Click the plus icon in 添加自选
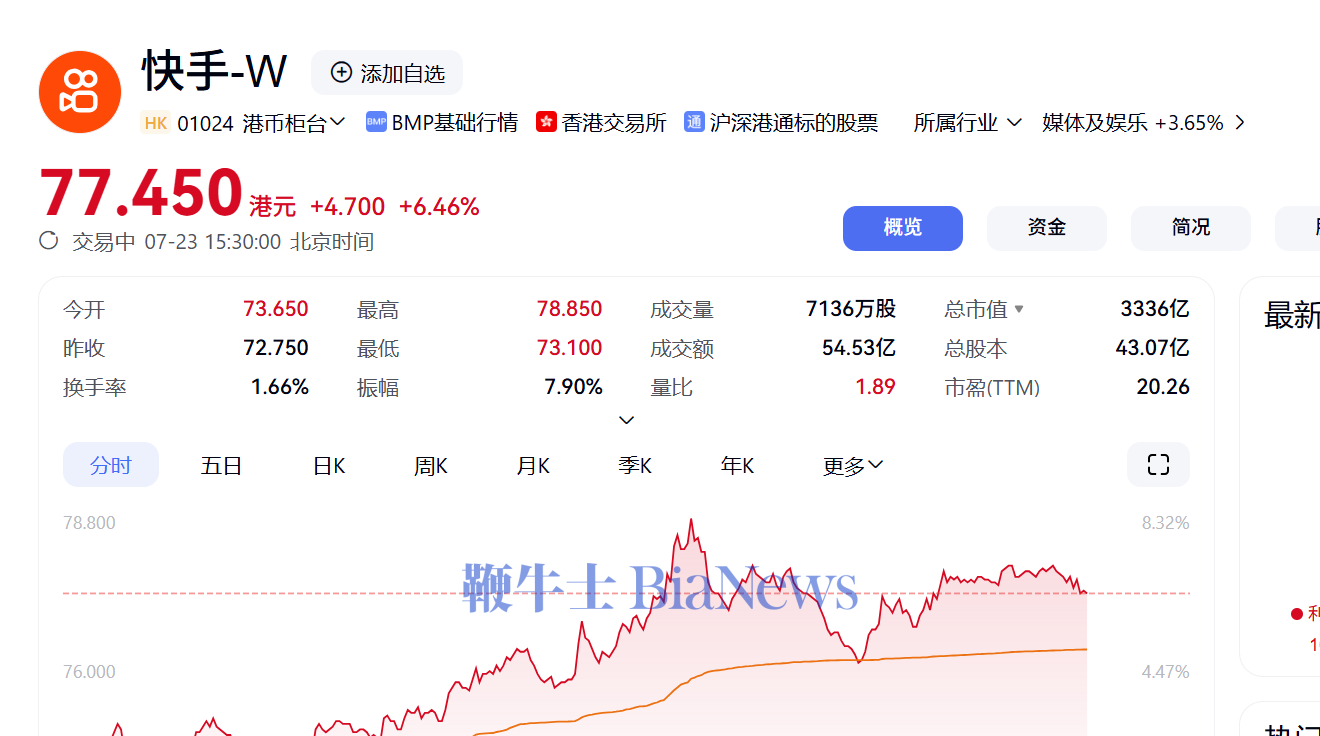Image resolution: width=1320 pixels, height=736 pixels. [342, 73]
